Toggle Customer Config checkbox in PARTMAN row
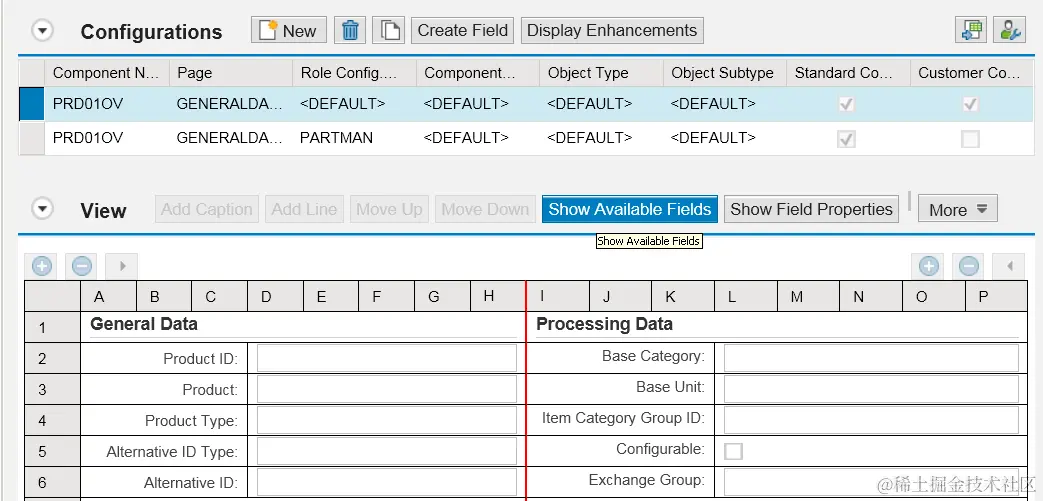Screen dimensions: 1043x501 click(x=970, y=139)
